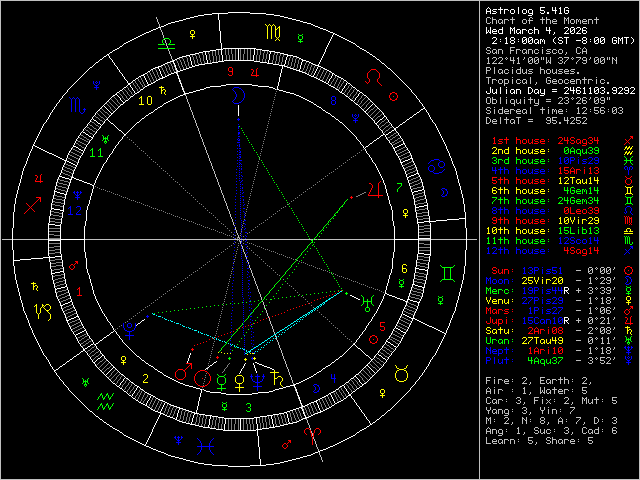Screen dimensions: 640x480
Task: Click the large green Uranus glyph inside the wheel
Action: (367, 304)
